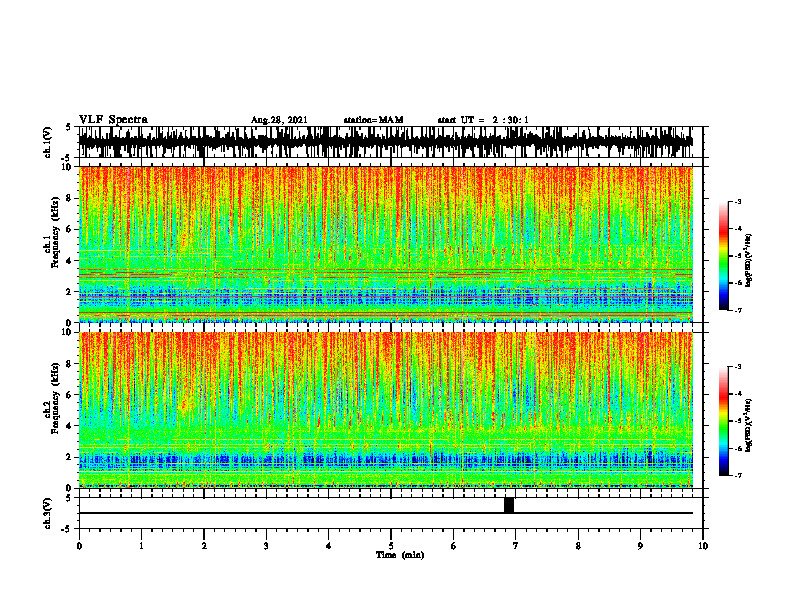
Task: Click the "ch.1(V)" waveform axis label
Action: pyautogui.click(x=47, y=142)
